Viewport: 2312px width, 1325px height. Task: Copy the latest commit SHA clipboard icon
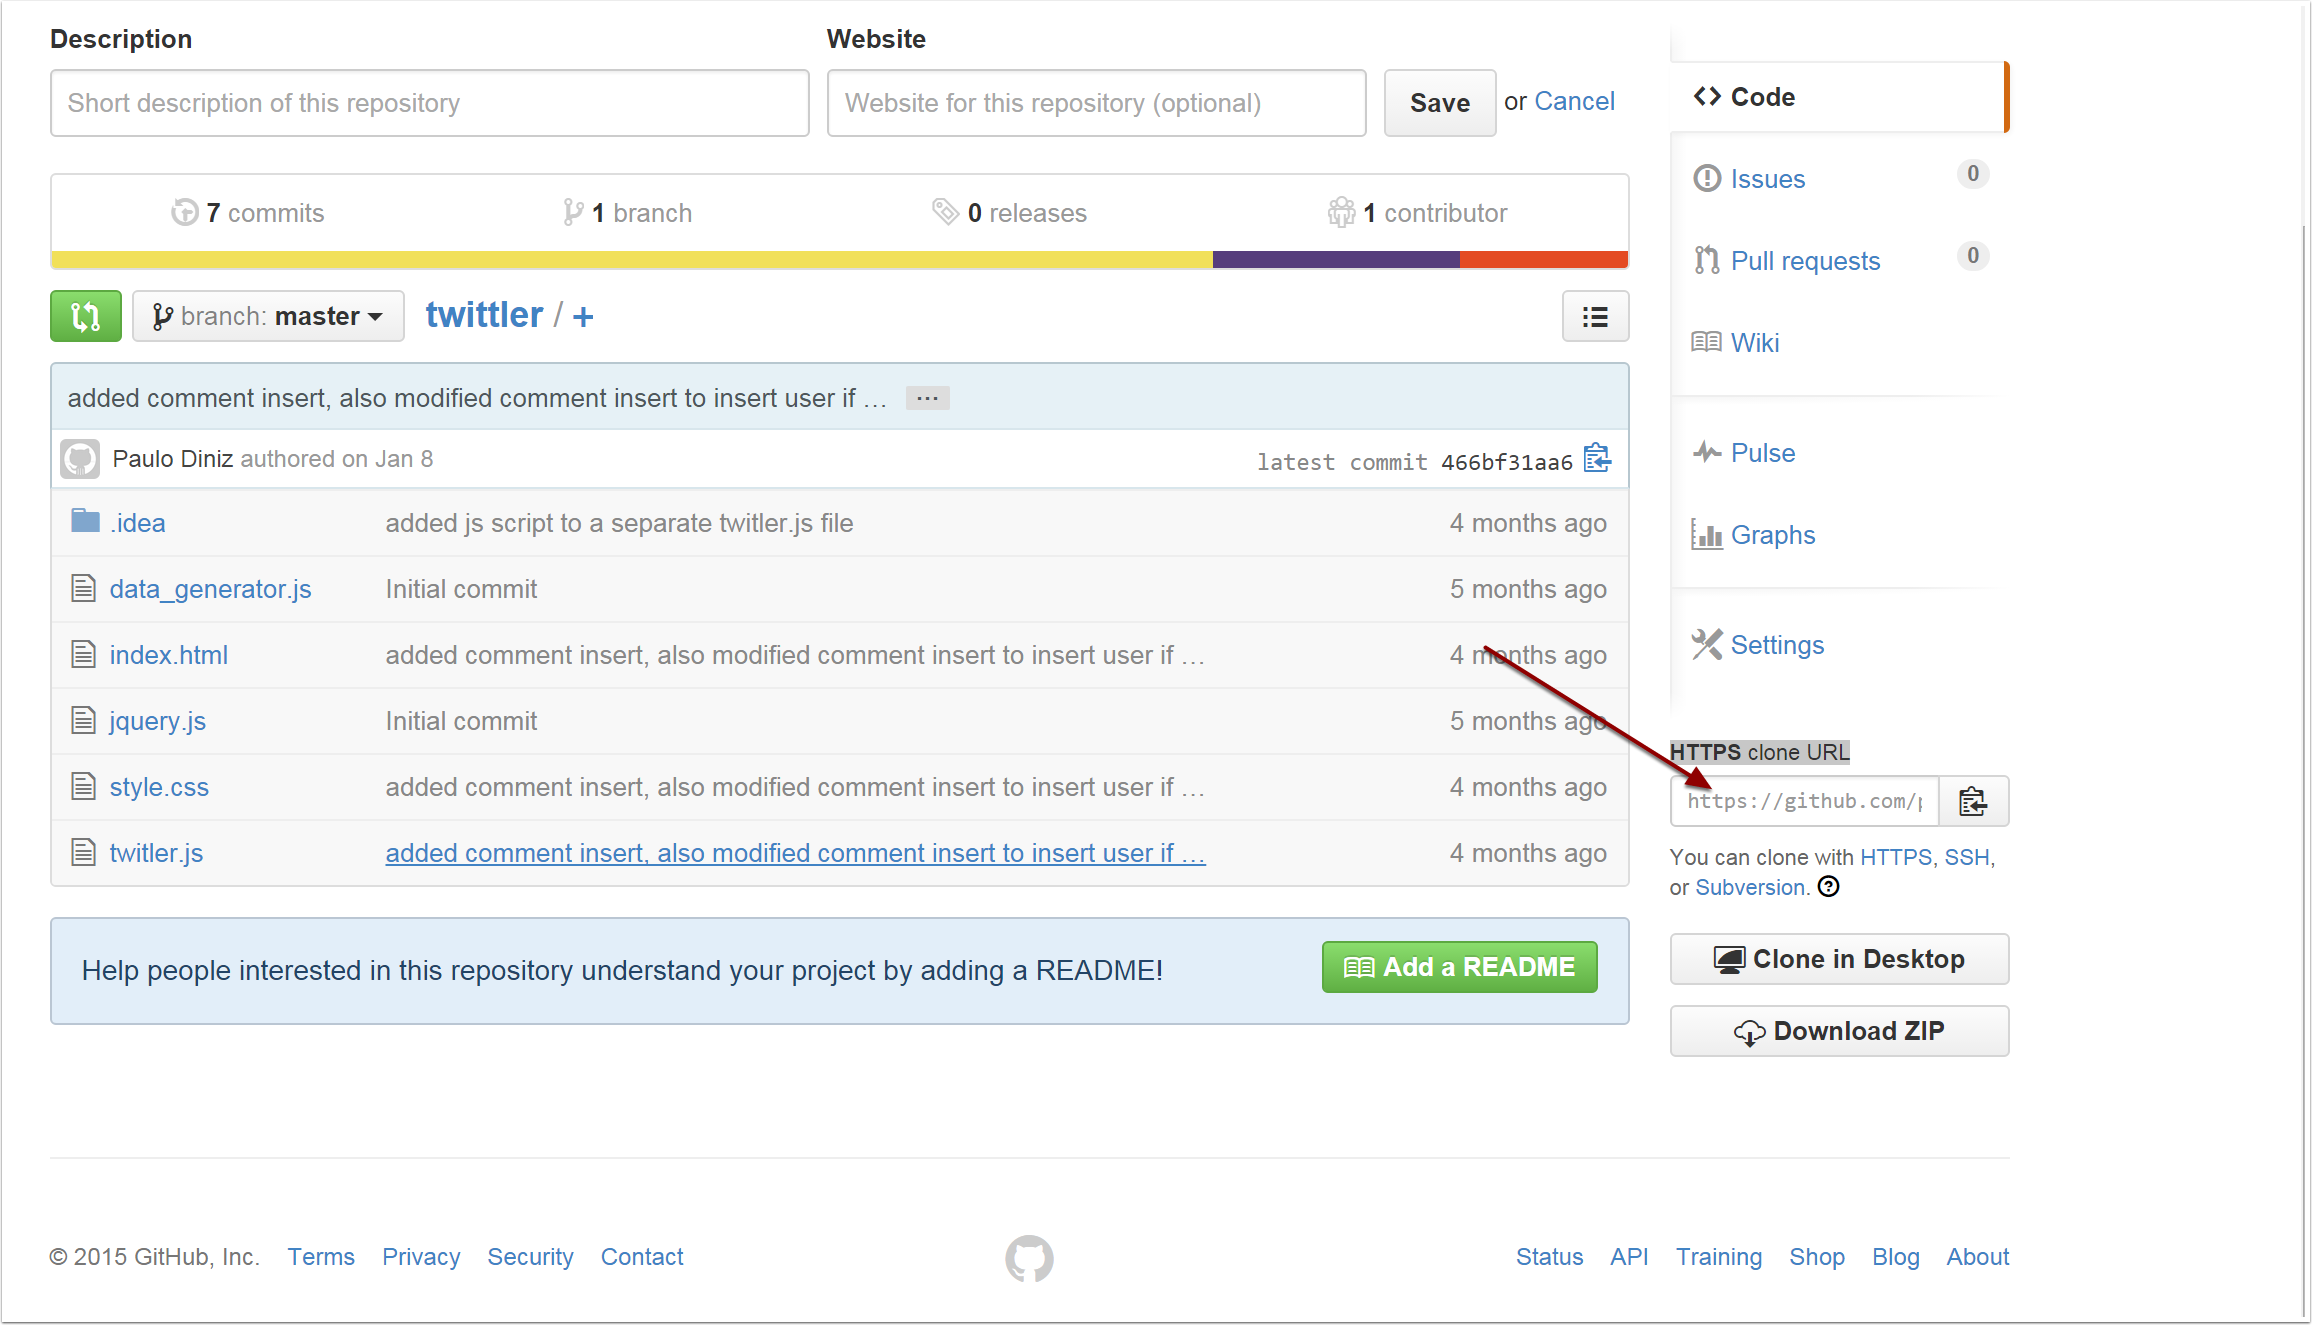1597,459
